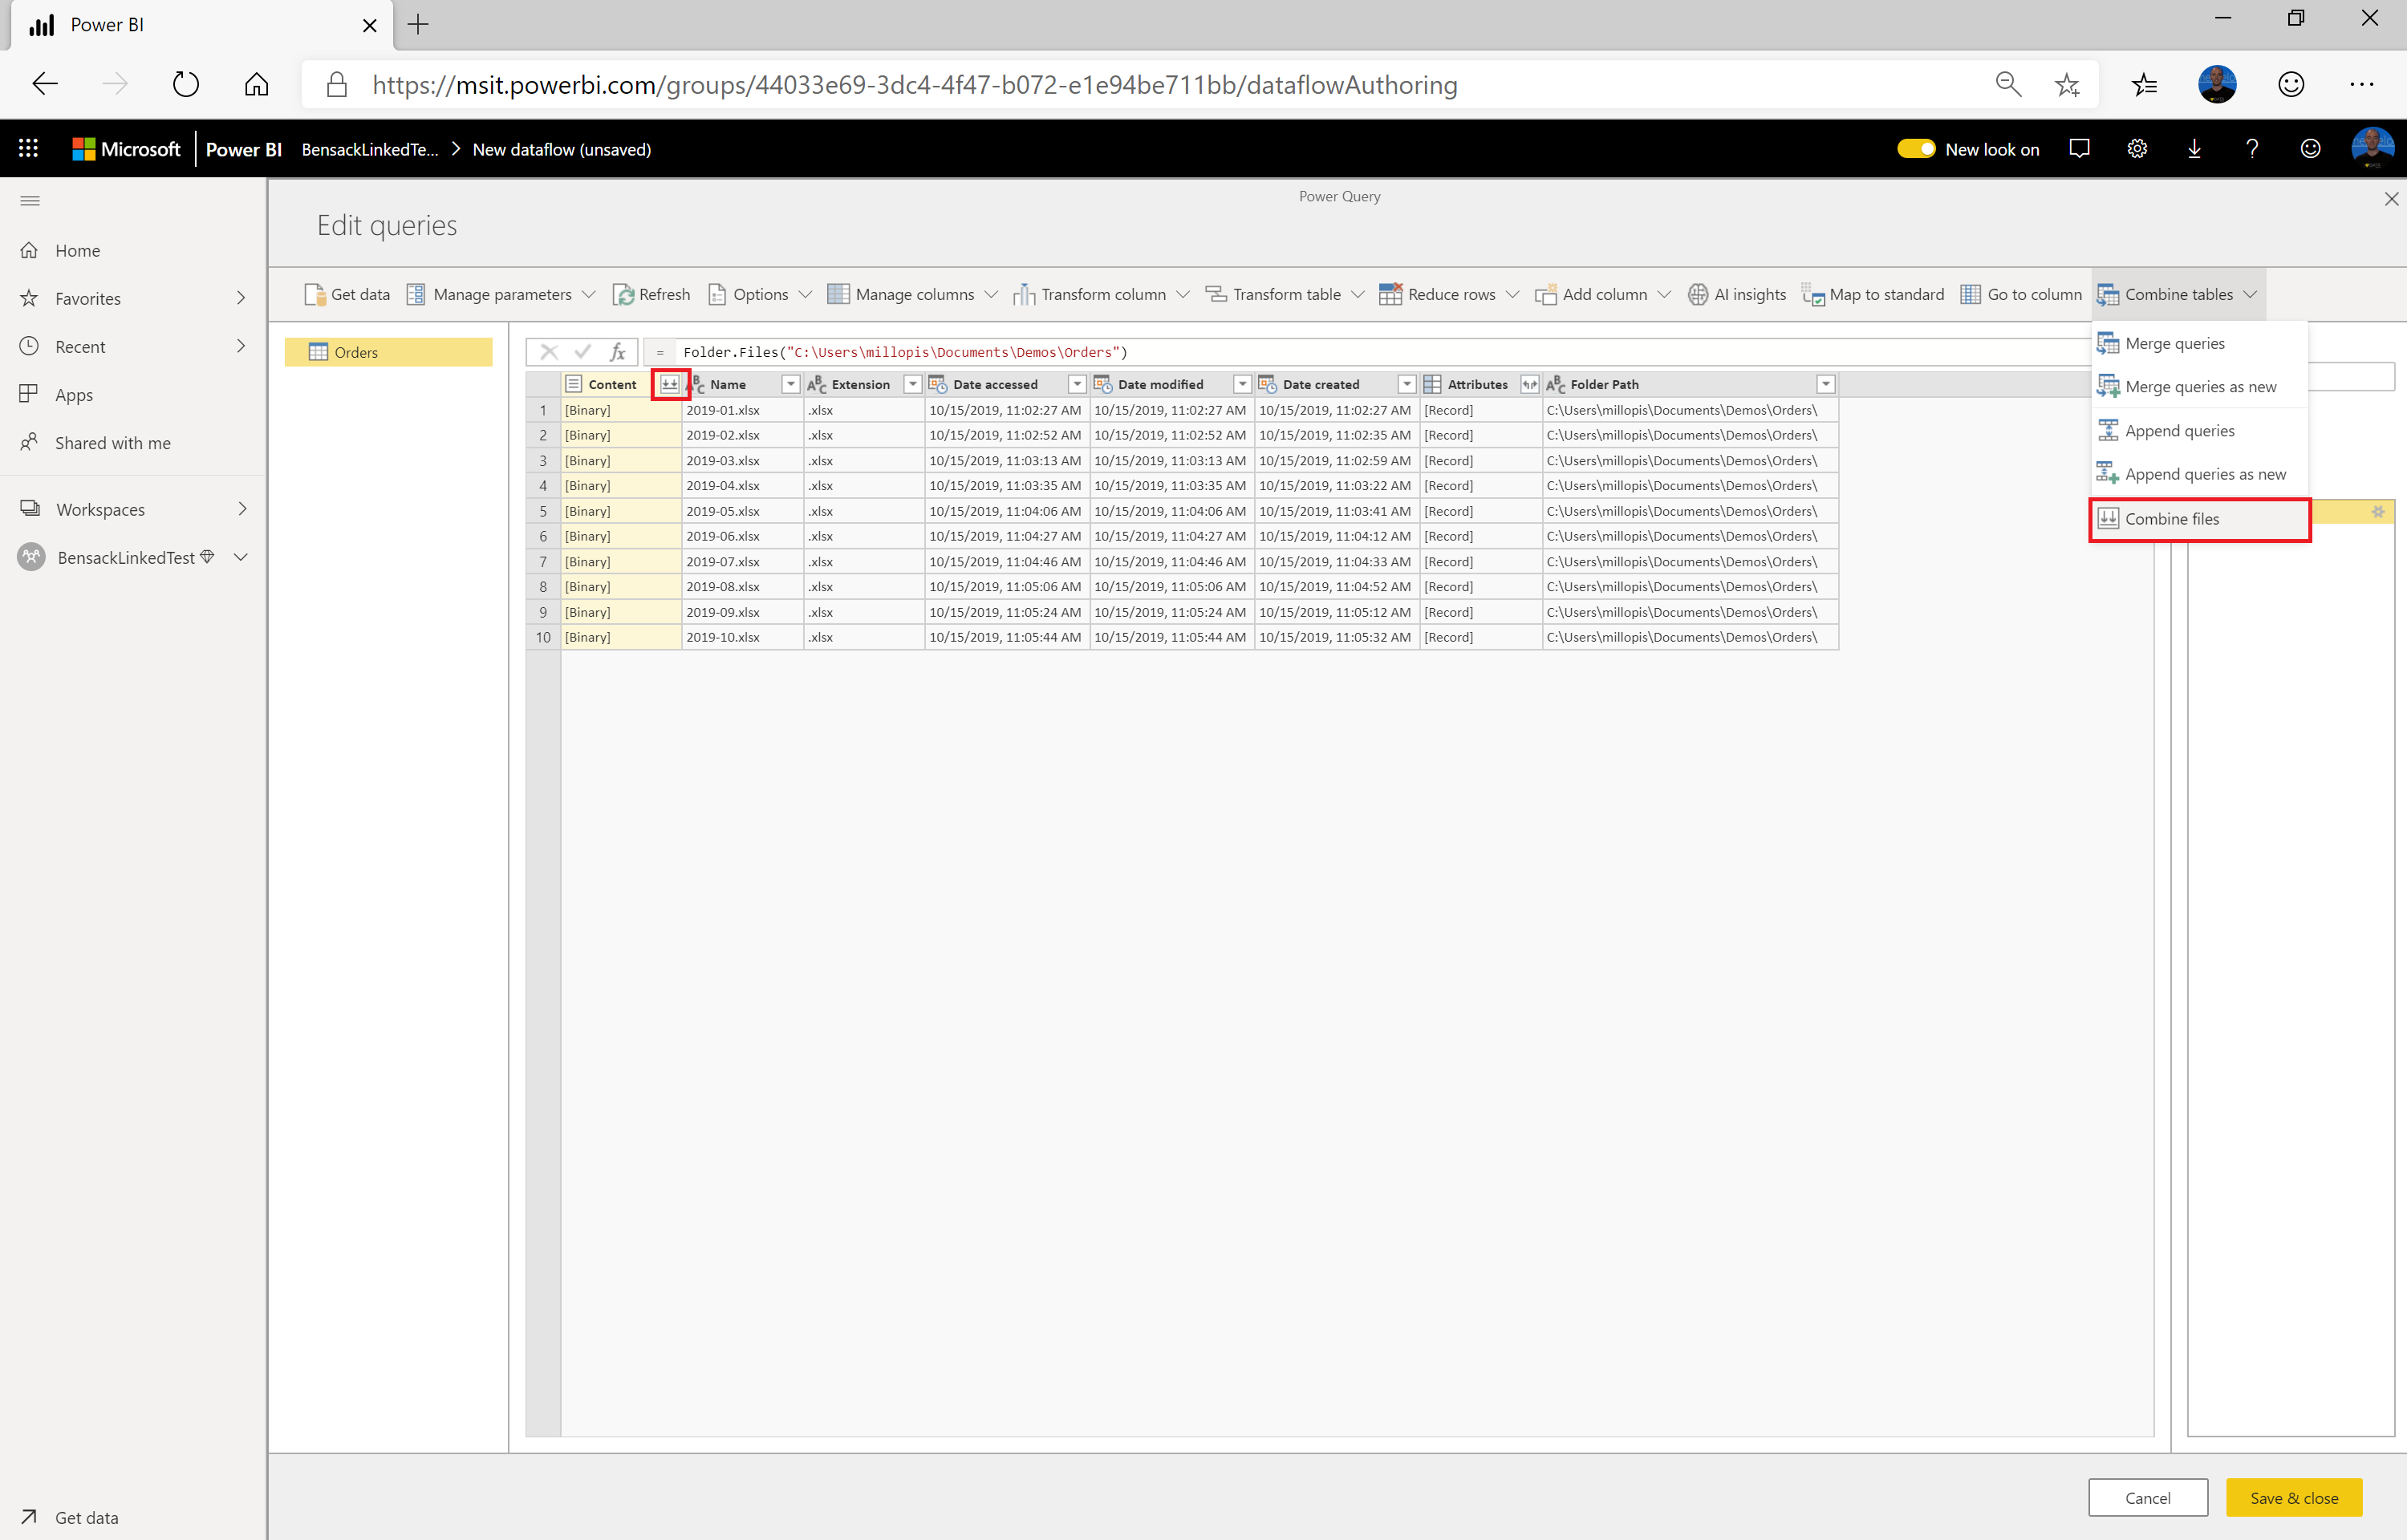Open Extension column filter dropdown
This screenshot has width=2407, height=1540.
(x=912, y=384)
